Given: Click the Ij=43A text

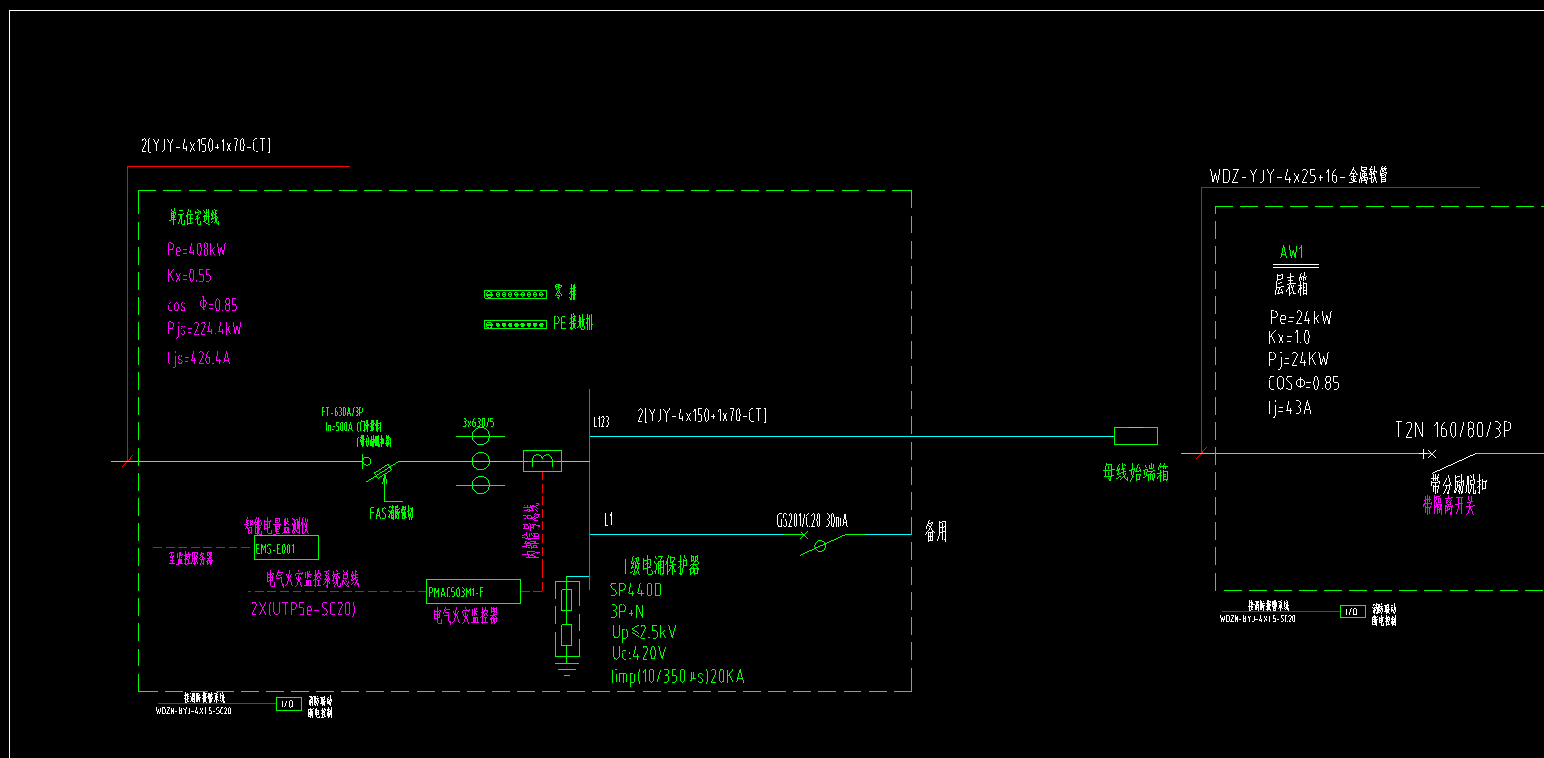Looking at the screenshot, I should (1290, 407).
